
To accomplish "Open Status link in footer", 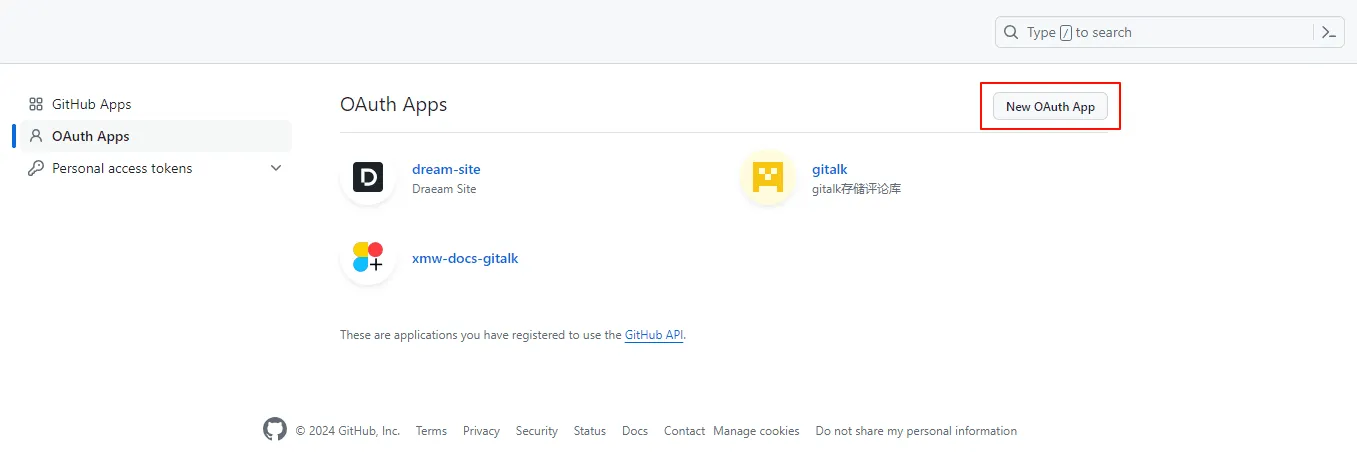I will (590, 431).
